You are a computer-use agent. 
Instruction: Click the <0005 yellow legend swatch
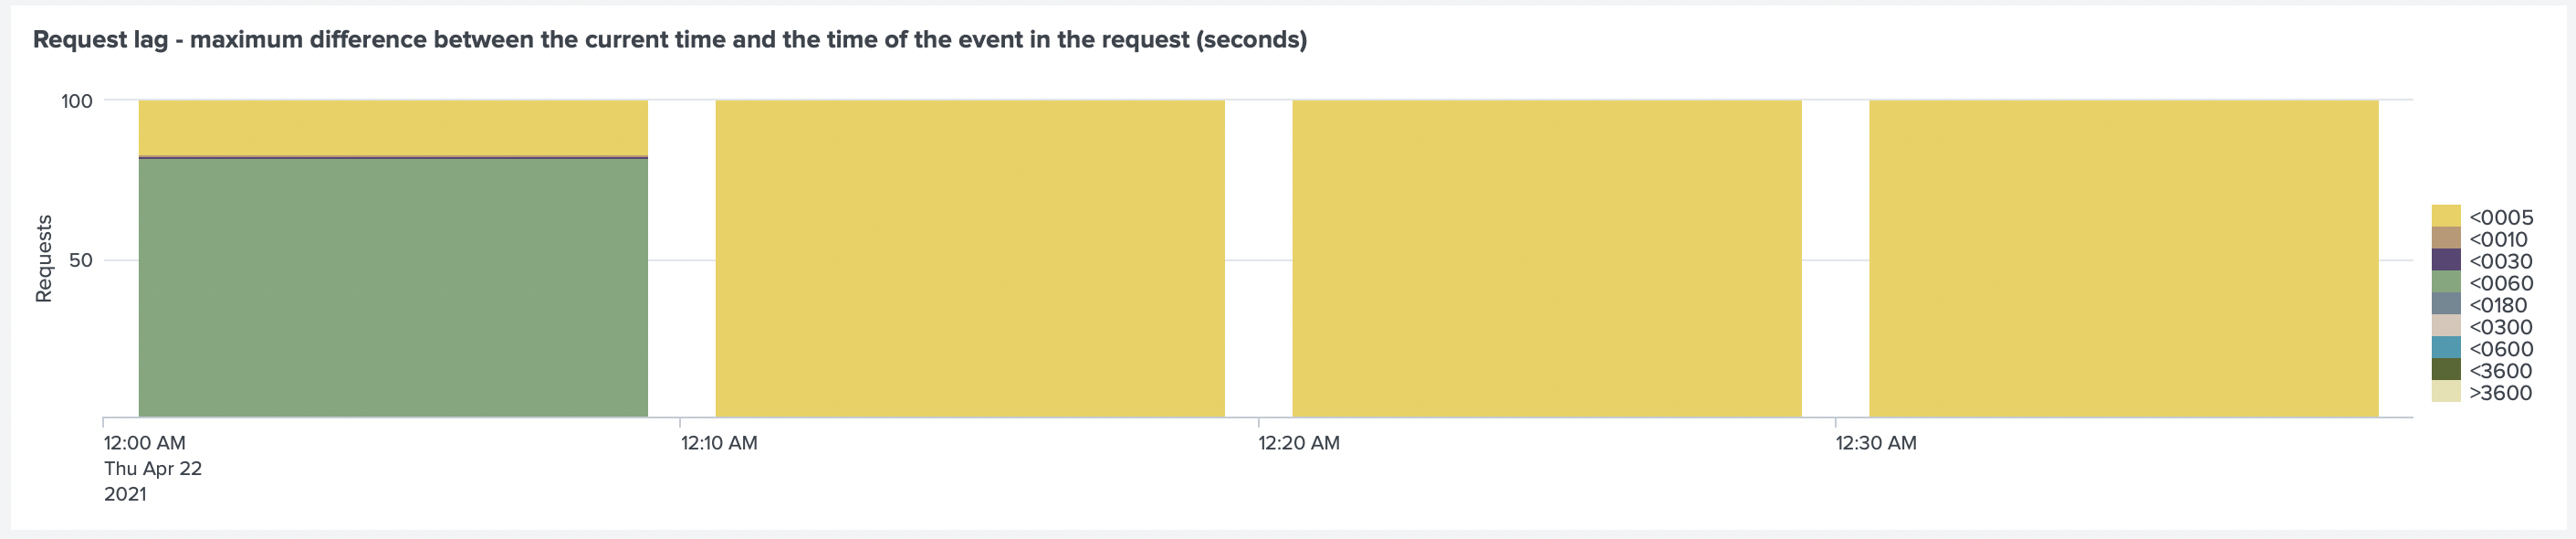coord(2446,216)
